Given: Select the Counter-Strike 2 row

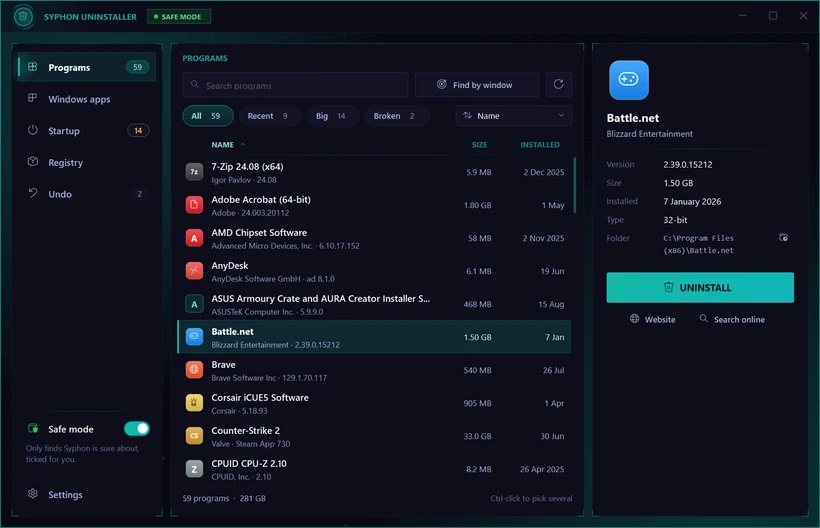Looking at the screenshot, I should pos(374,435).
